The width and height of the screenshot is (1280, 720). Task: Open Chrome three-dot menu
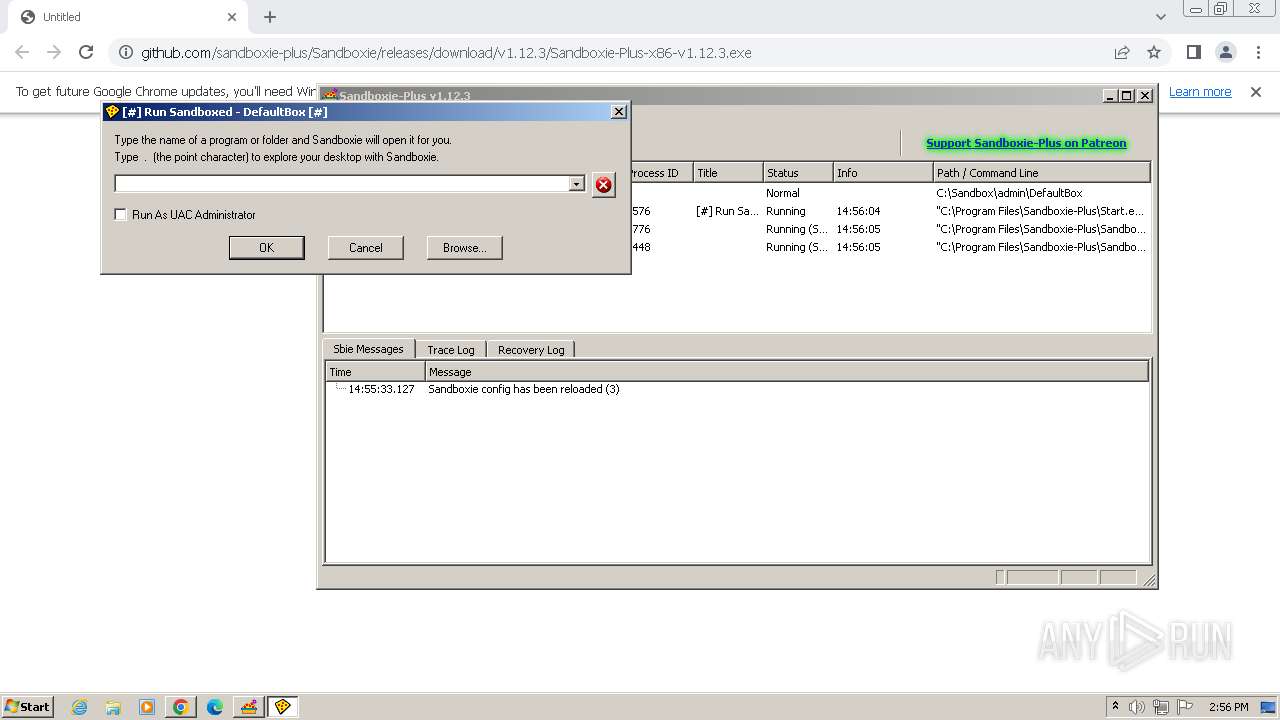[x=1258, y=52]
